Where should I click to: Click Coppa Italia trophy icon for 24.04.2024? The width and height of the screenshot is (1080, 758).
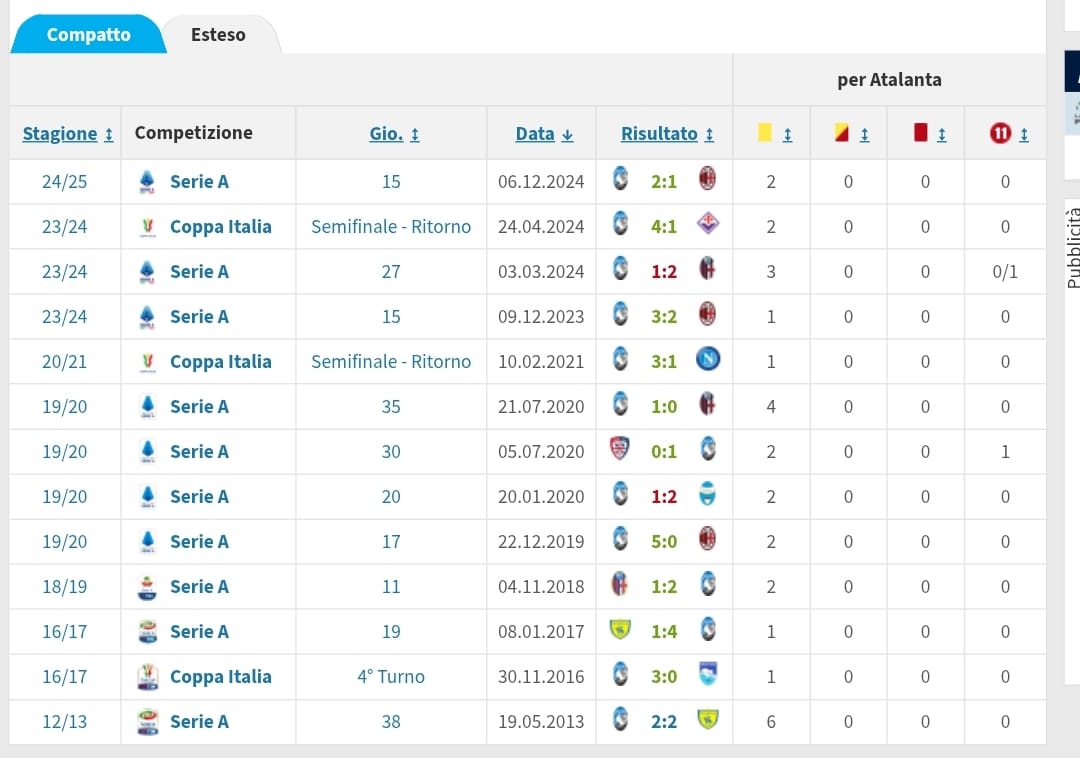tap(147, 227)
